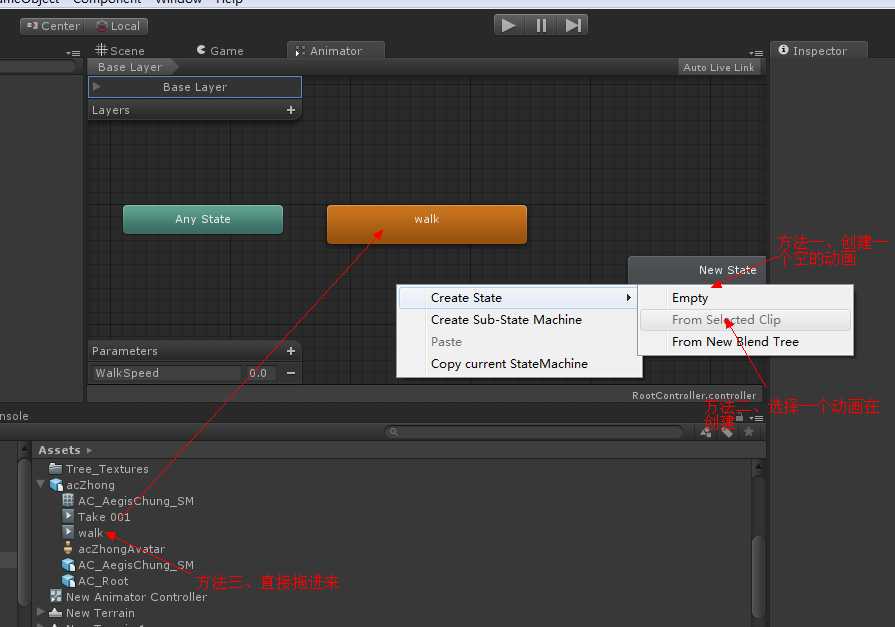Select the Base Layer entry in layers list

coord(195,87)
